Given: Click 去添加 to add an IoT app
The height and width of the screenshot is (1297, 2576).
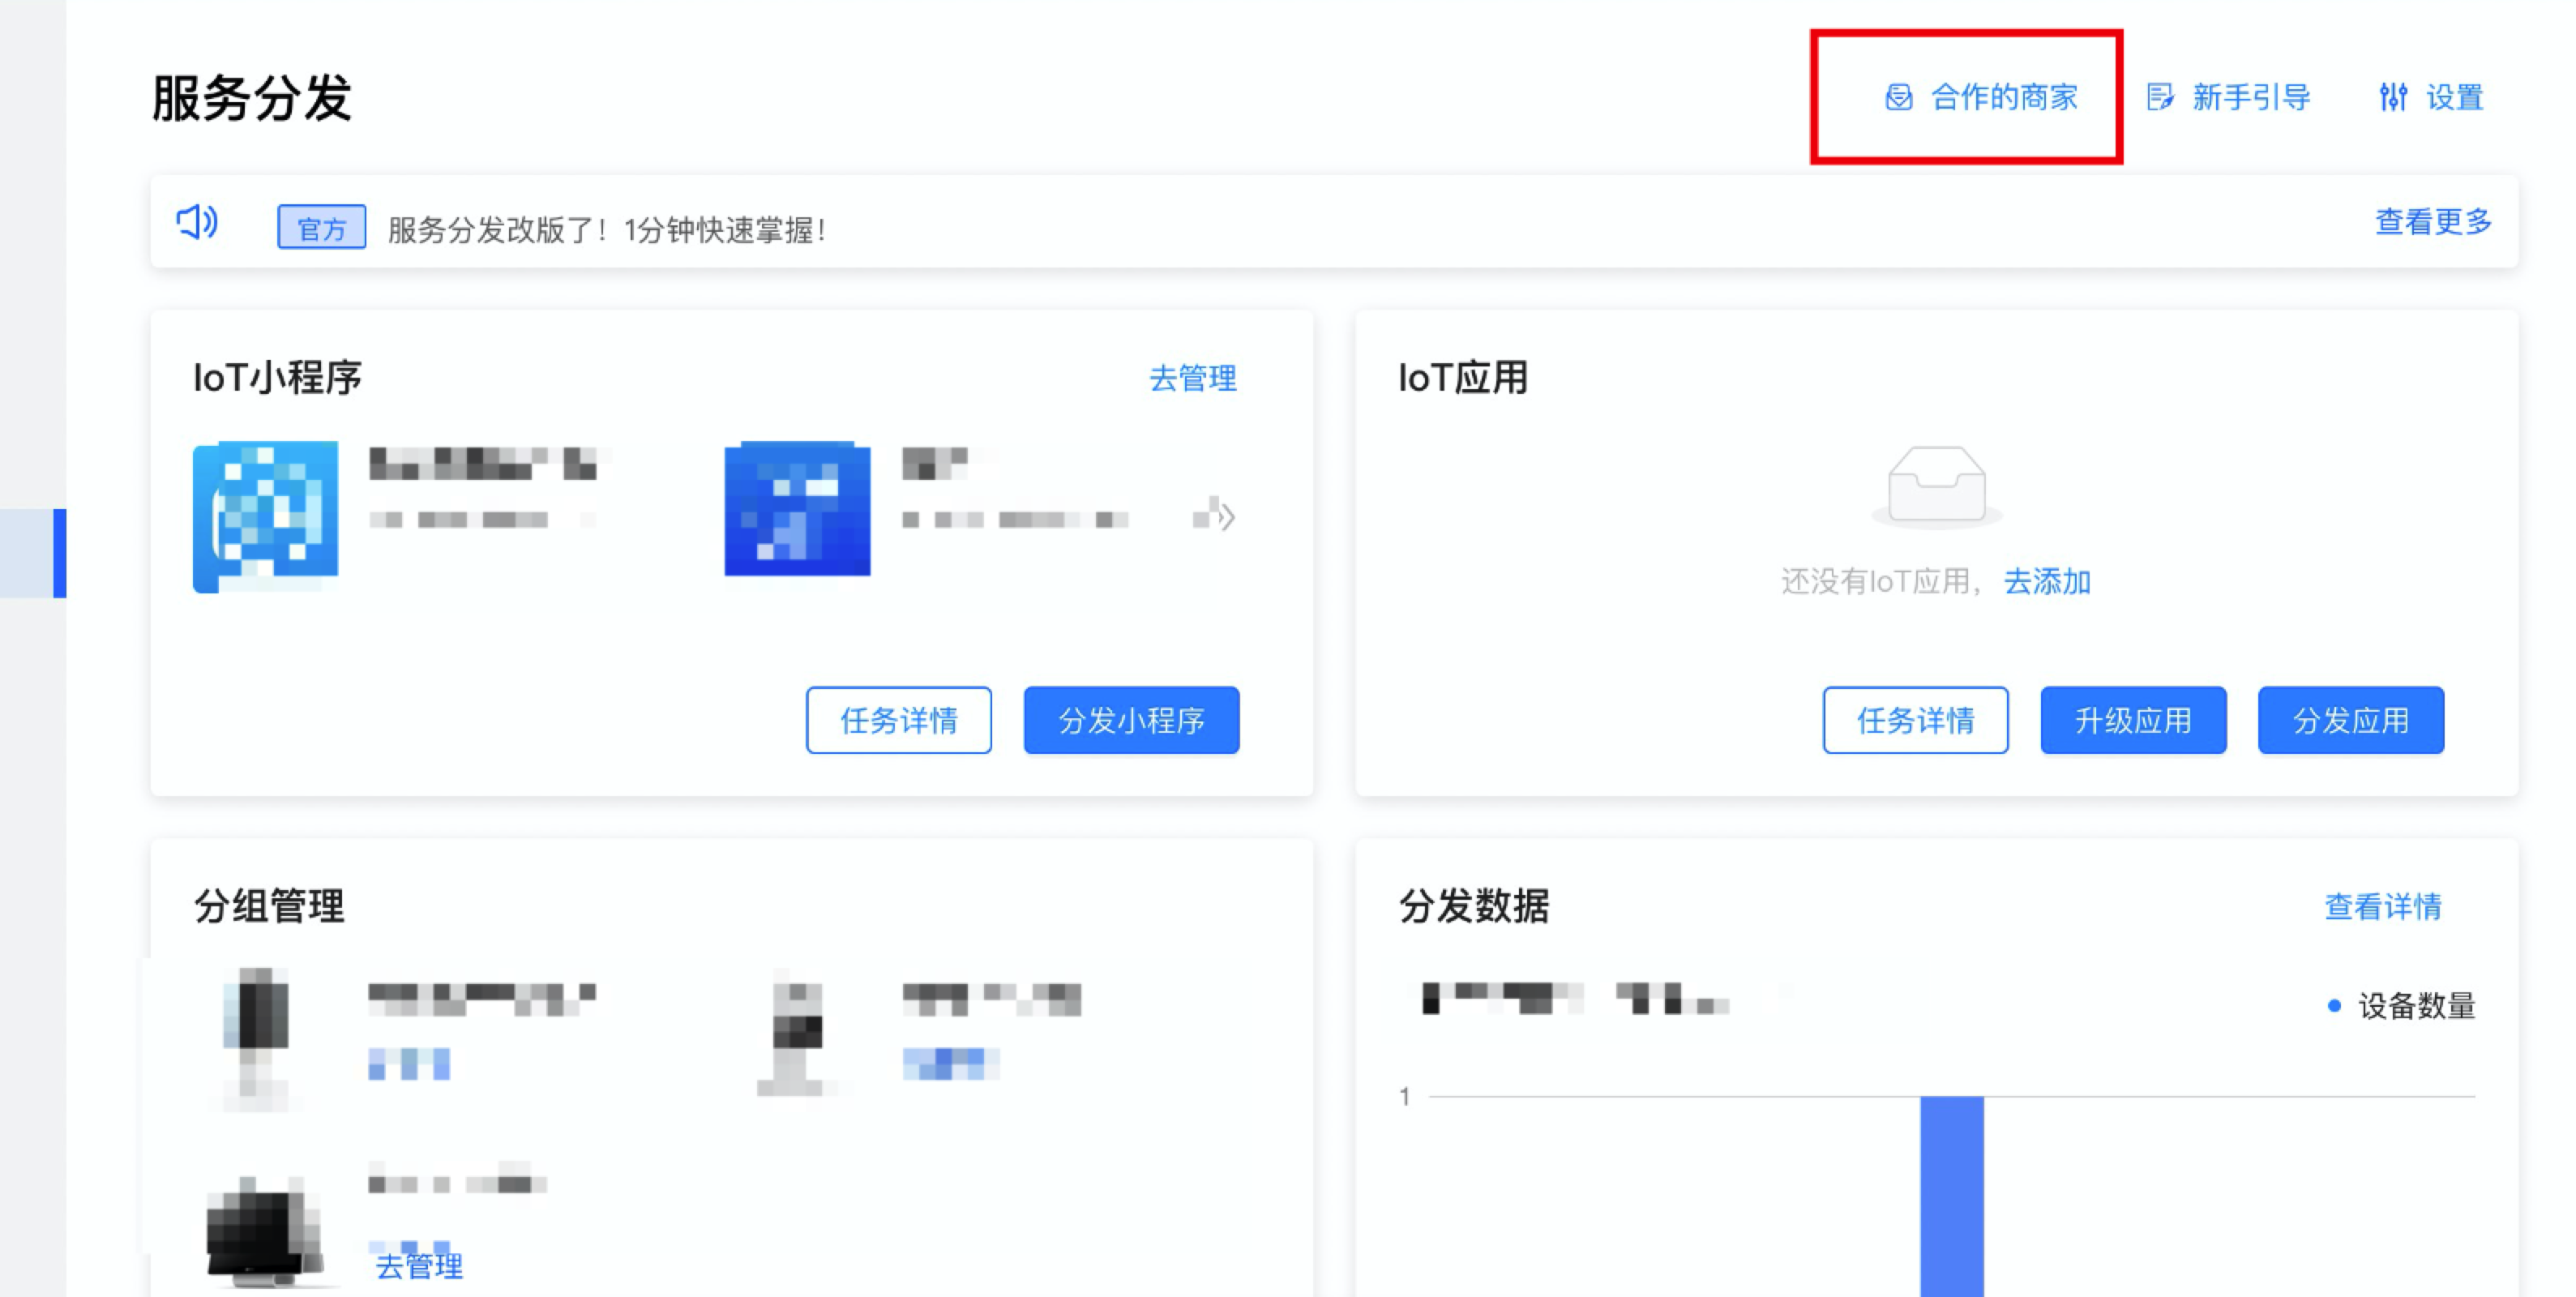Looking at the screenshot, I should [2047, 581].
